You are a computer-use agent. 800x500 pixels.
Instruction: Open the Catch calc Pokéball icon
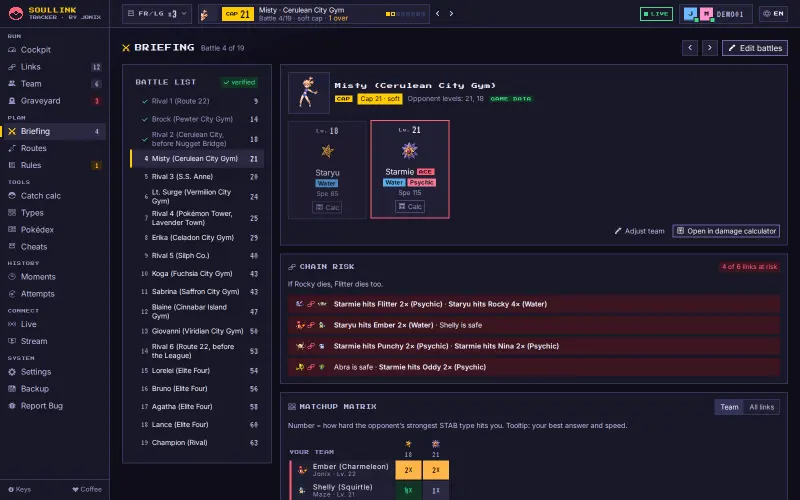tap(12, 196)
